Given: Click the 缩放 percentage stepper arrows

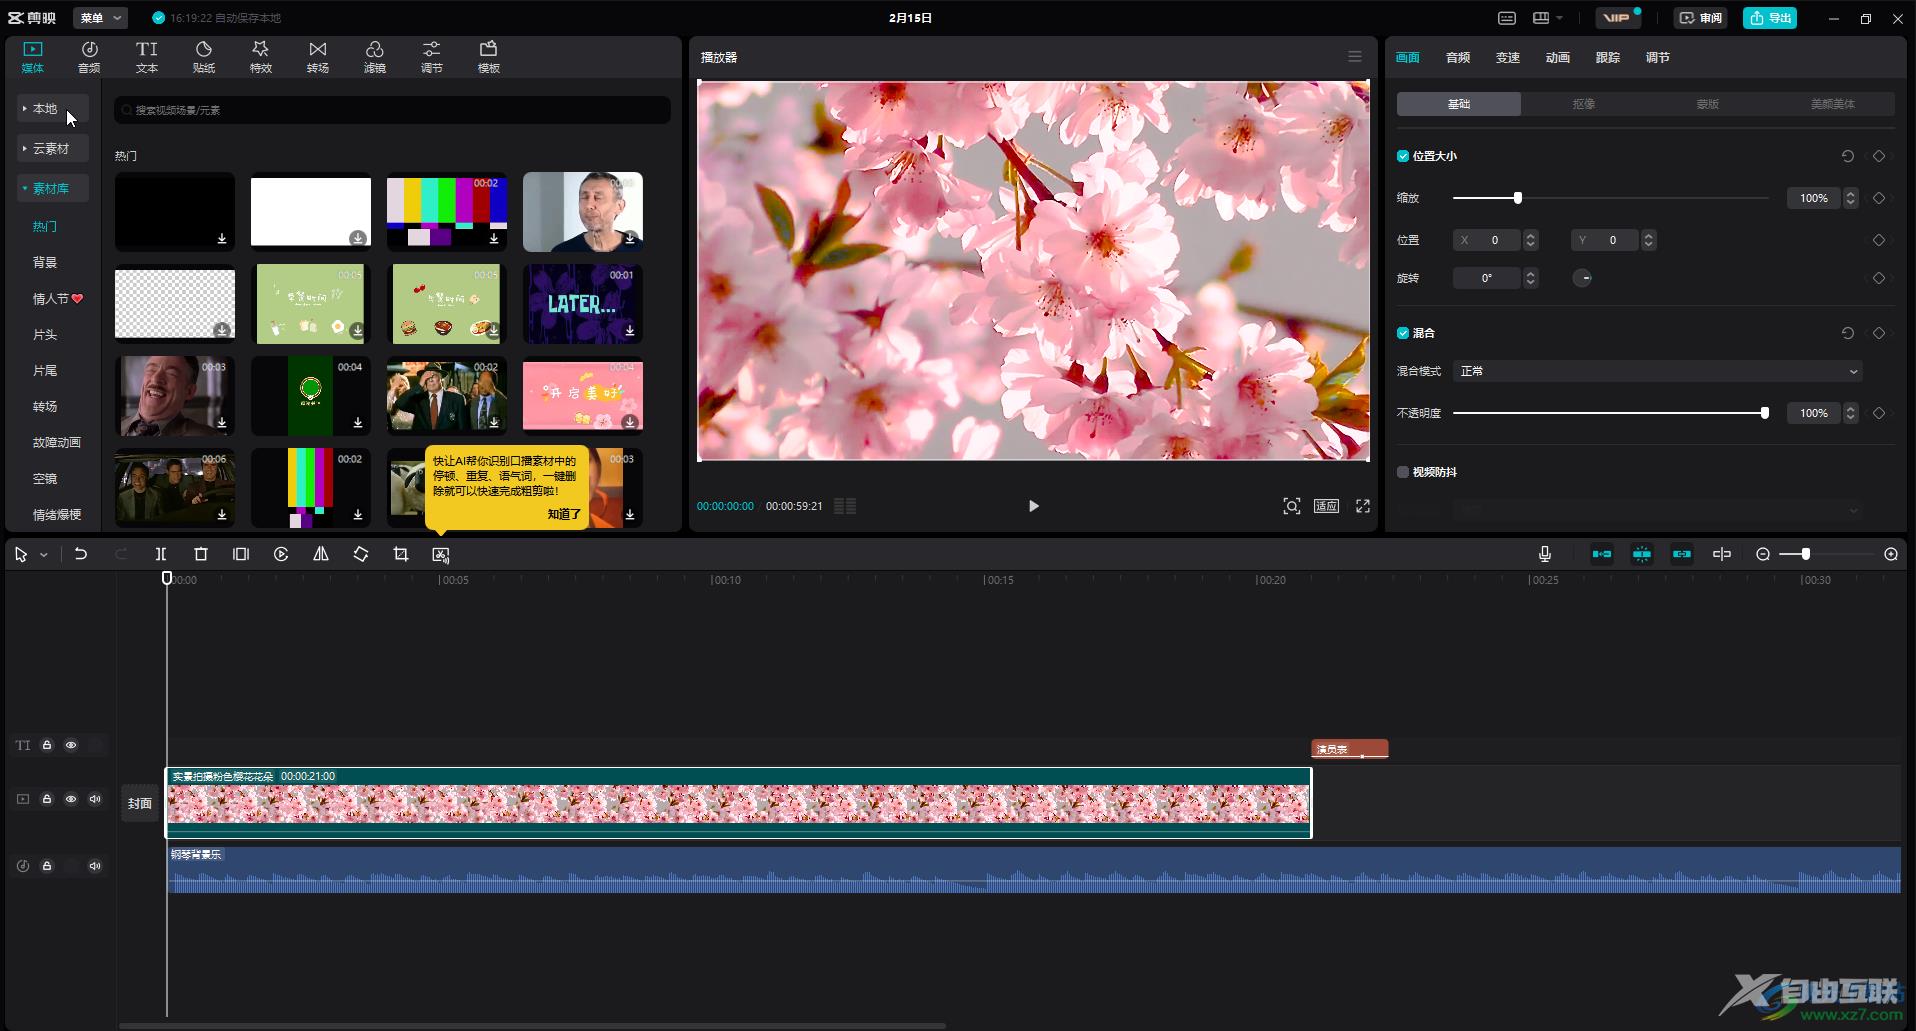Looking at the screenshot, I should [1850, 198].
